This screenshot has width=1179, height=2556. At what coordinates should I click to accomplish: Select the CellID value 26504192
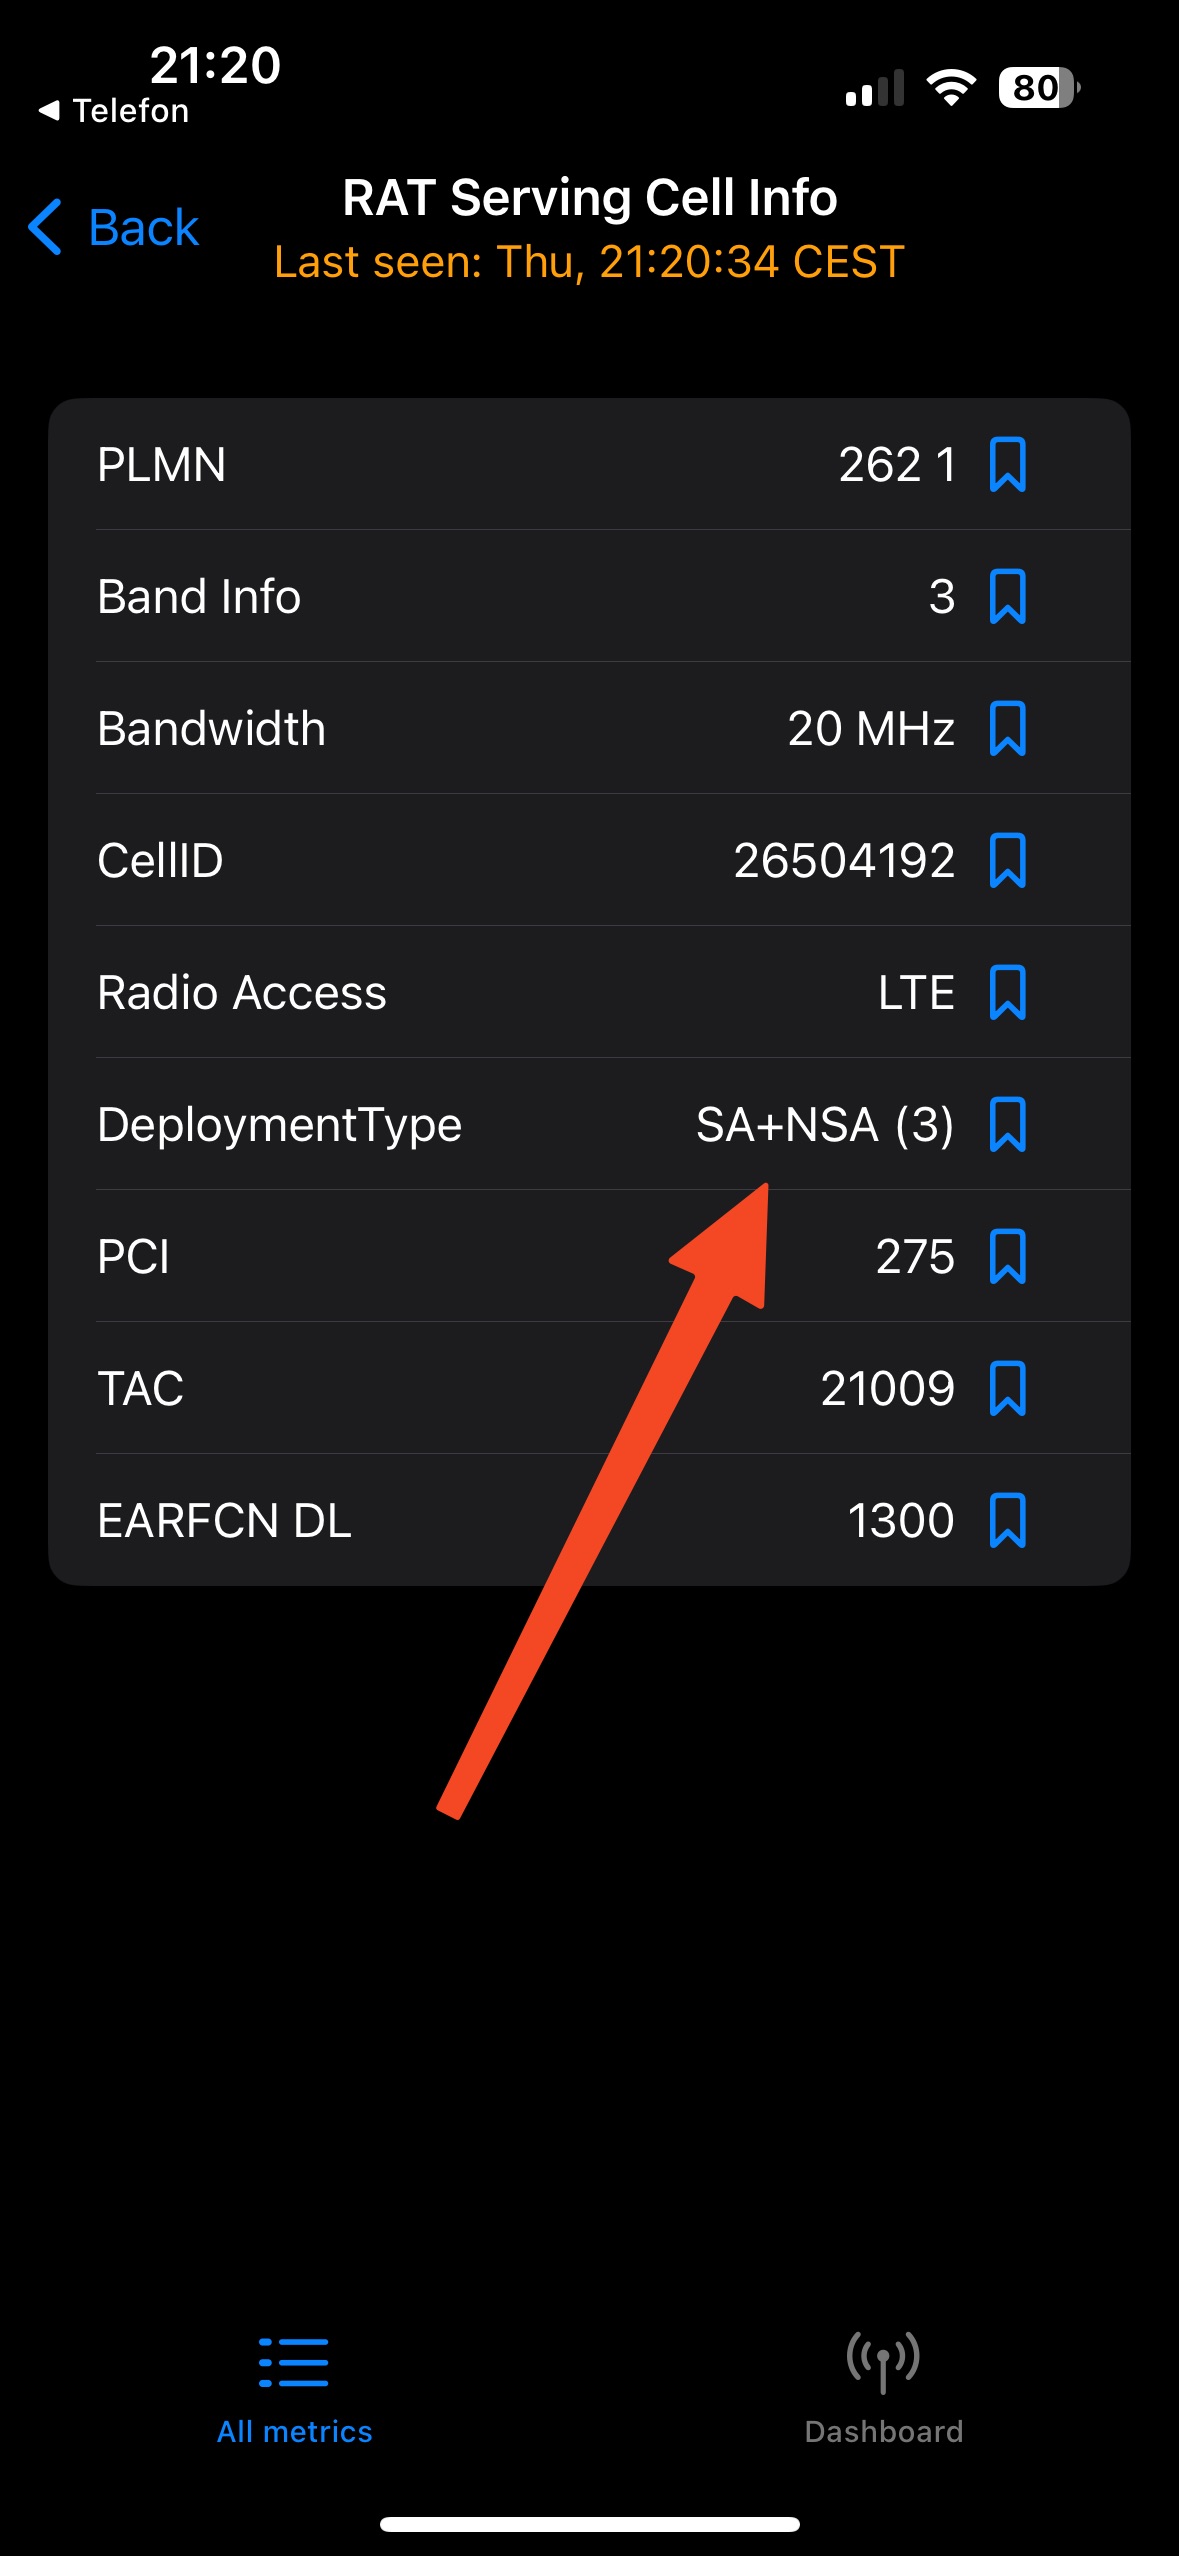844,860
